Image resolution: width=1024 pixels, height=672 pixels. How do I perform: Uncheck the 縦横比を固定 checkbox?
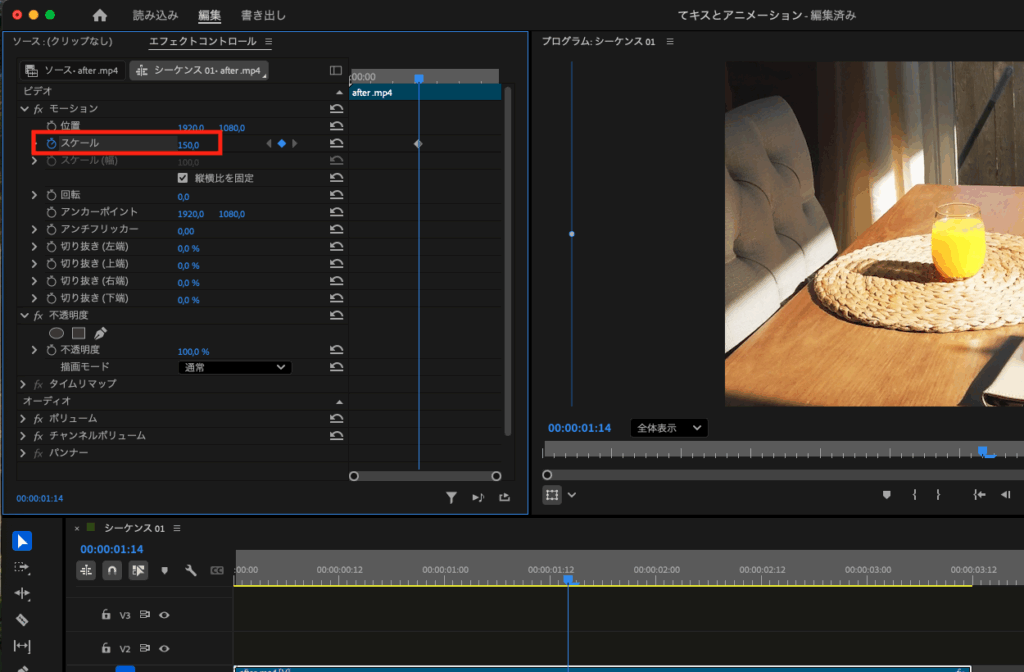[182, 178]
